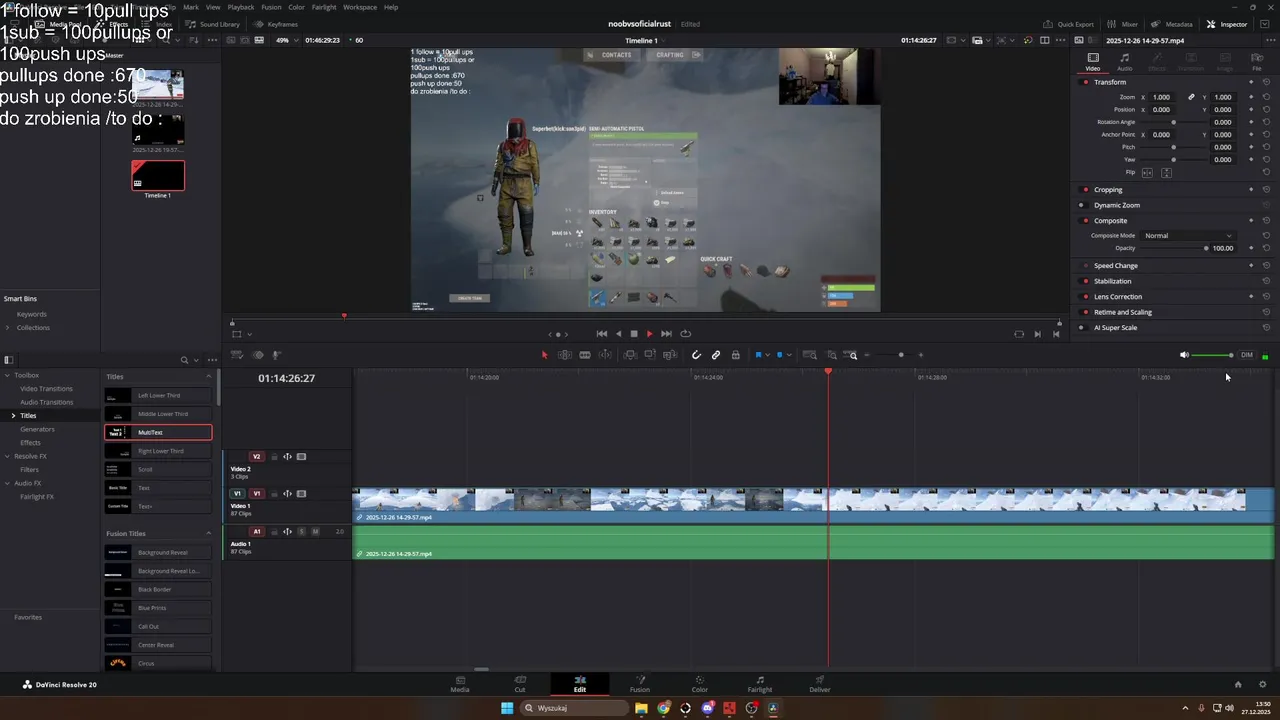Go to the Deliver page

click(820, 684)
